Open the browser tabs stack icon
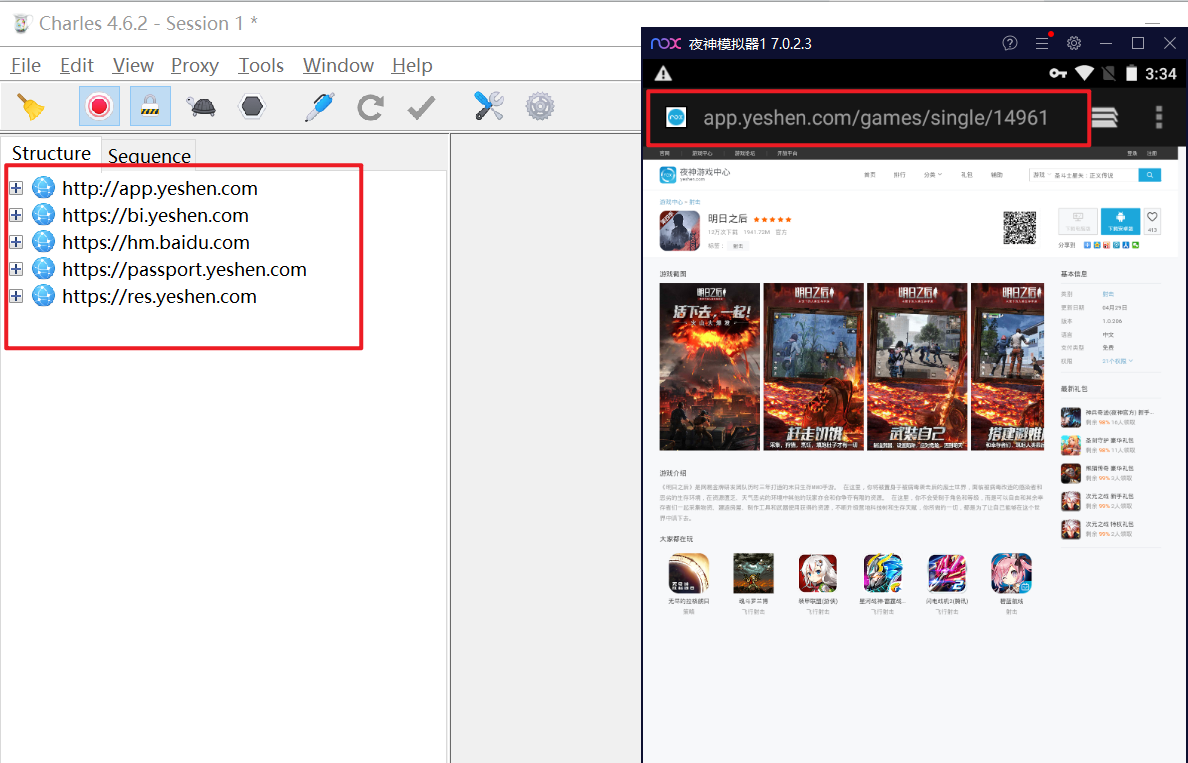Viewport: 1188px width, 763px height. (x=1104, y=117)
